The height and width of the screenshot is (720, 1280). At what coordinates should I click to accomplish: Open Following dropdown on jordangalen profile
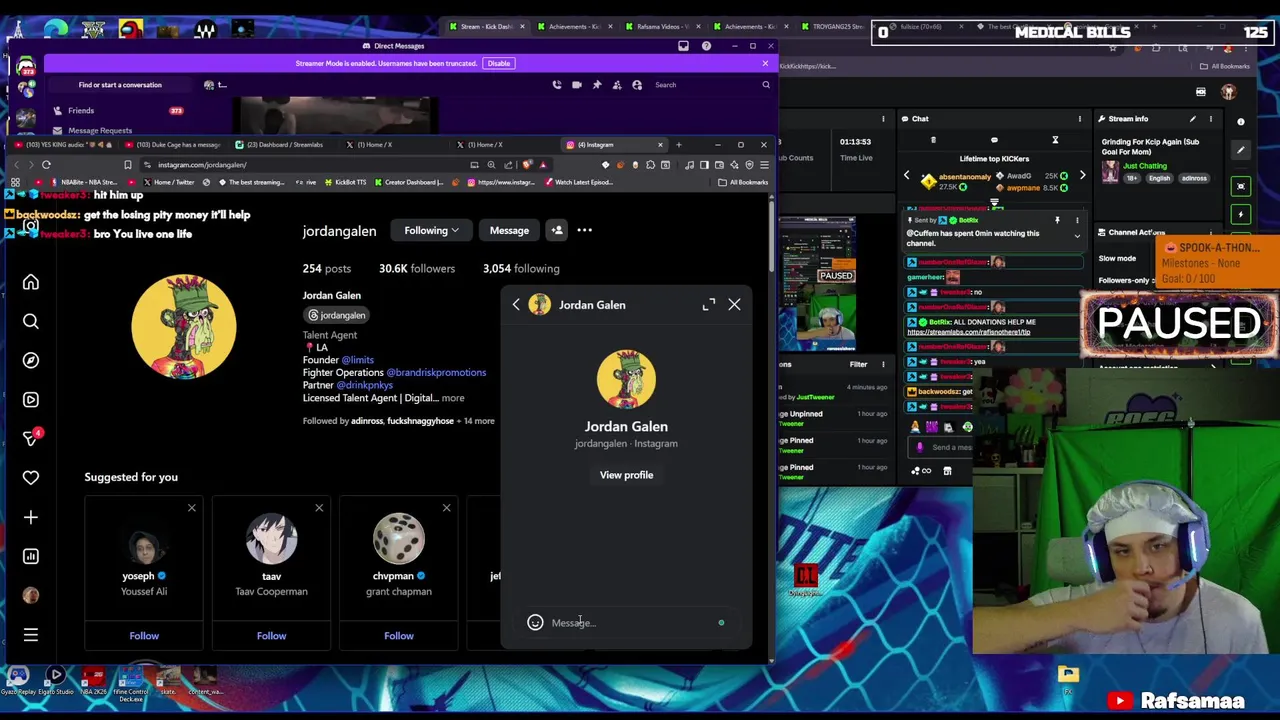[431, 231]
